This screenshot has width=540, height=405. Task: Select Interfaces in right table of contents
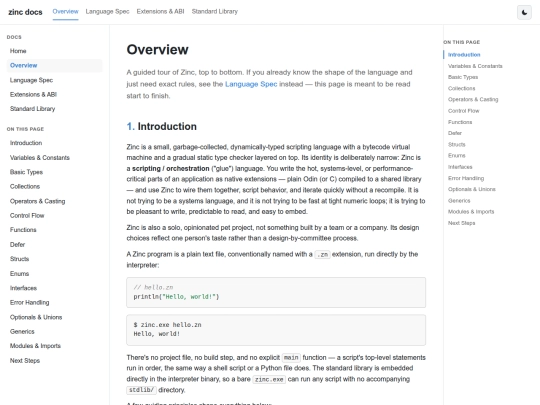pyautogui.click(x=460, y=167)
